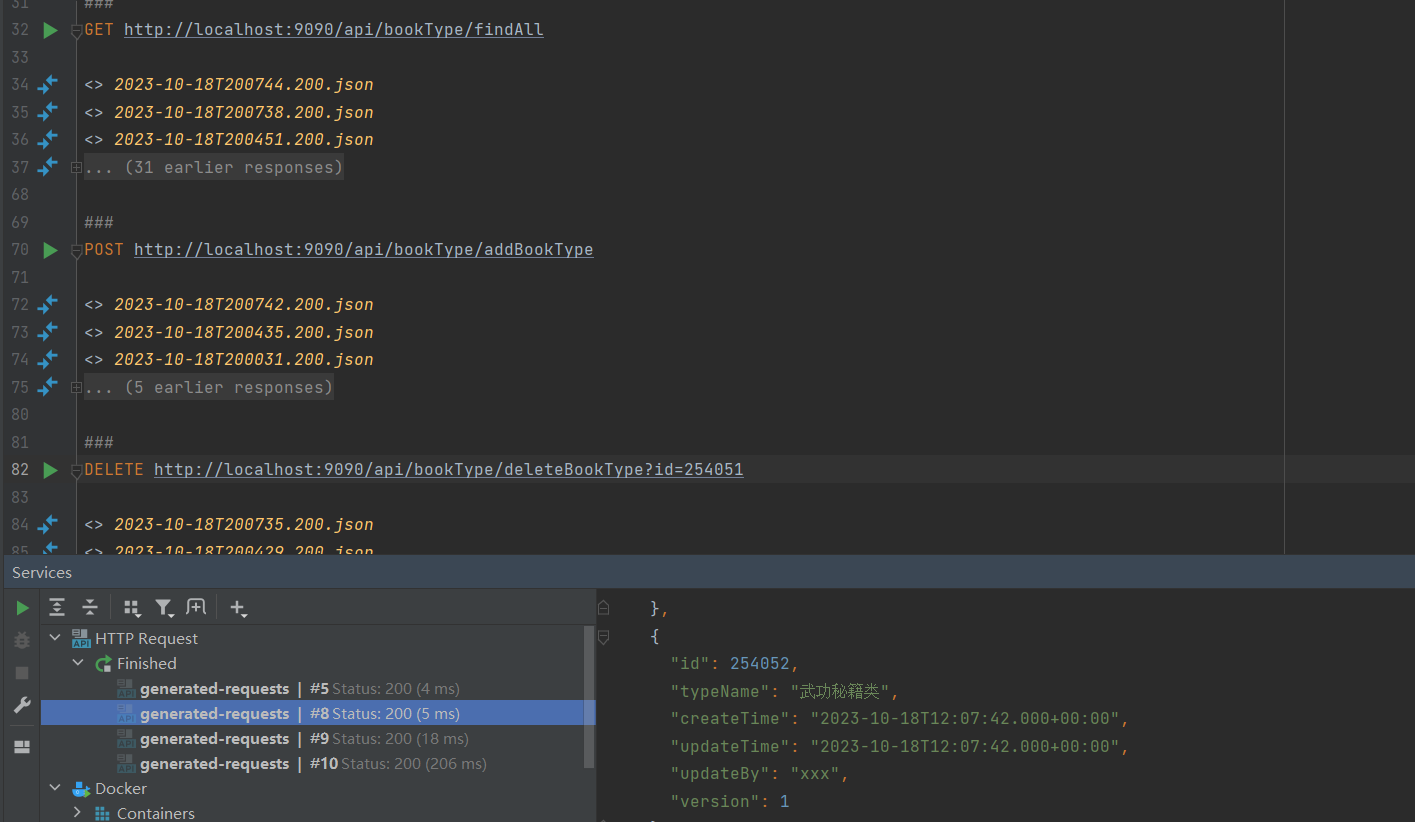This screenshot has width=1415, height=822.
Task: Run the DELETE deleteBookType request
Action: [x=50, y=470]
